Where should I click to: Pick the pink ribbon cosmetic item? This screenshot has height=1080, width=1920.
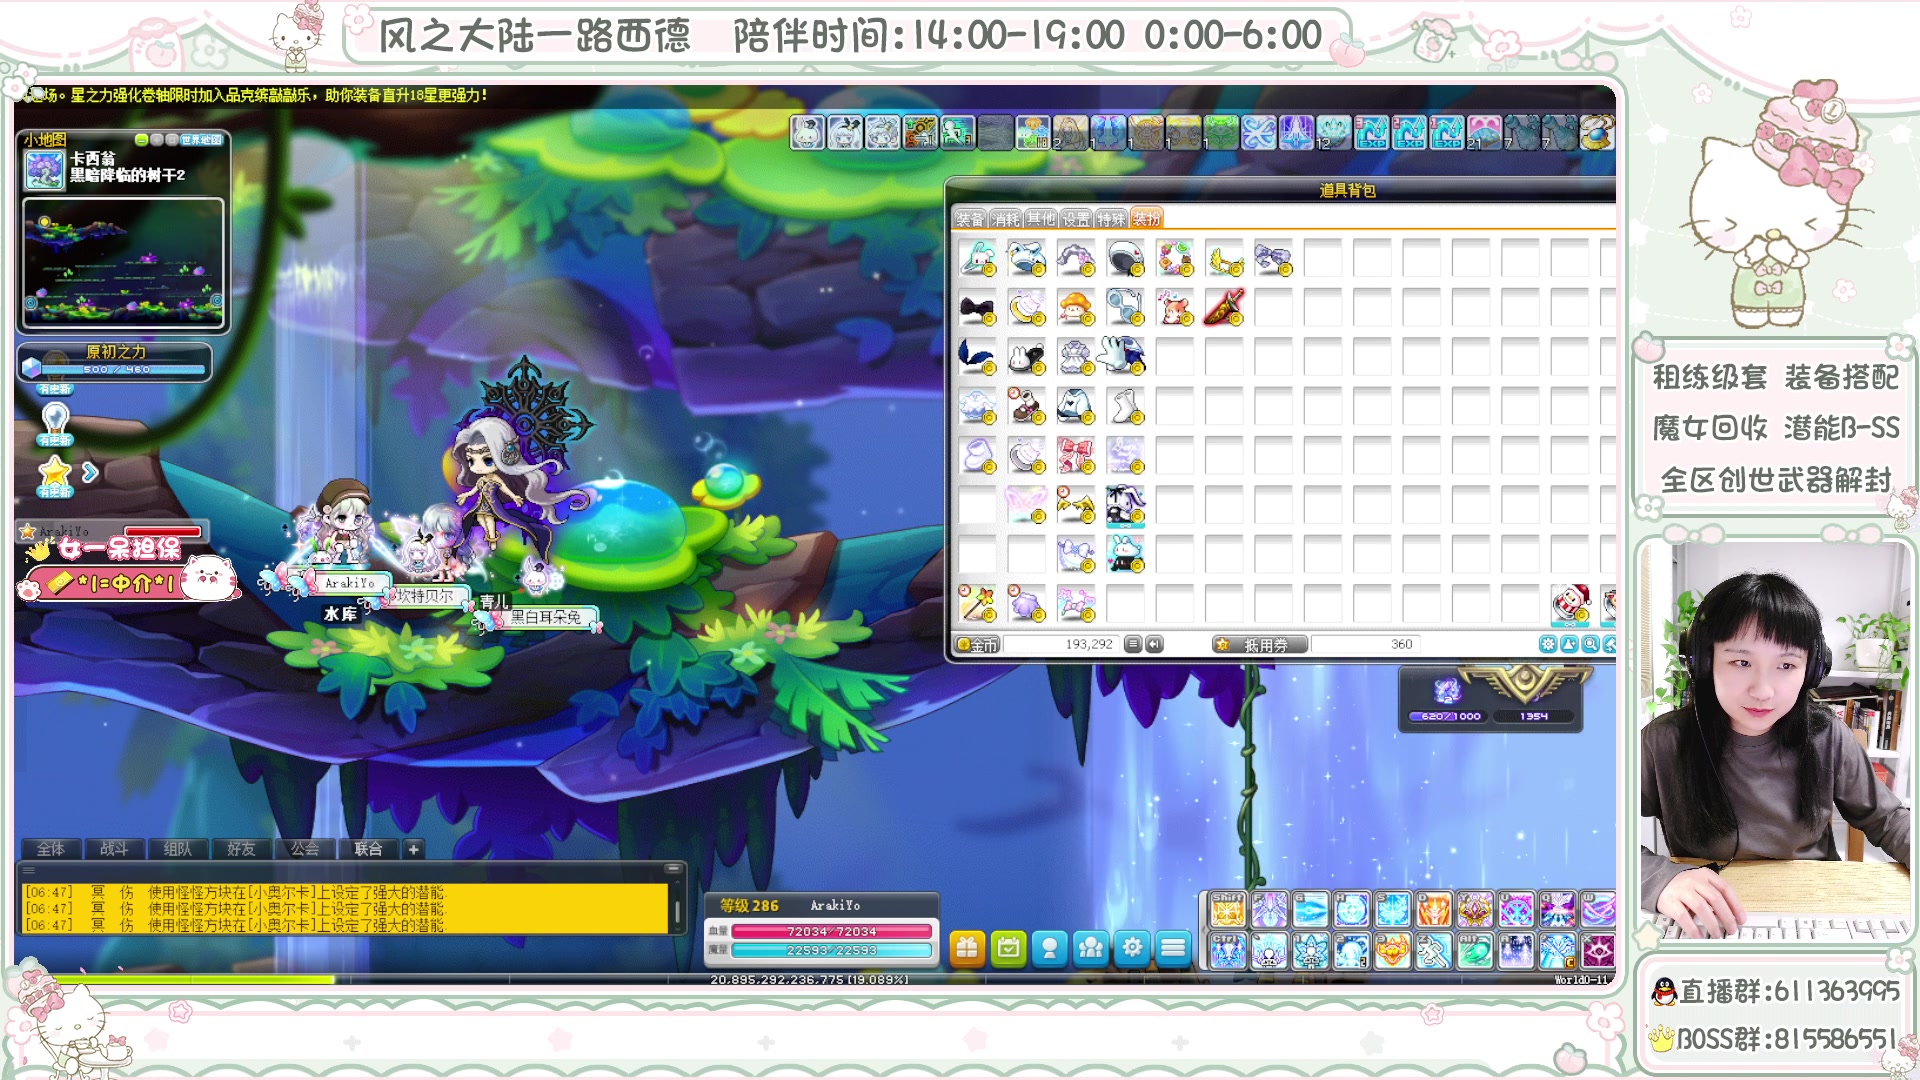(1076, 455)
